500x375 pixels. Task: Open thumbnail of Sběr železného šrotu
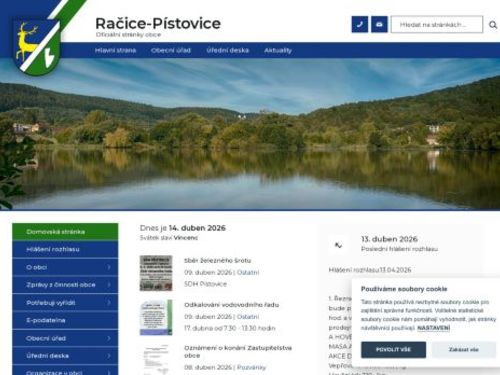[156, 273]
